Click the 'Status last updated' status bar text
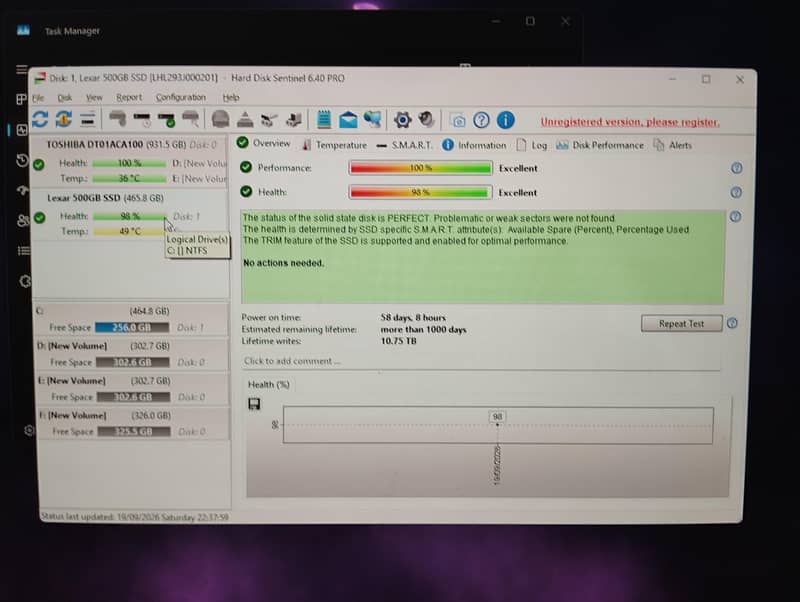800x602 pixels. [x=135, y=517]
